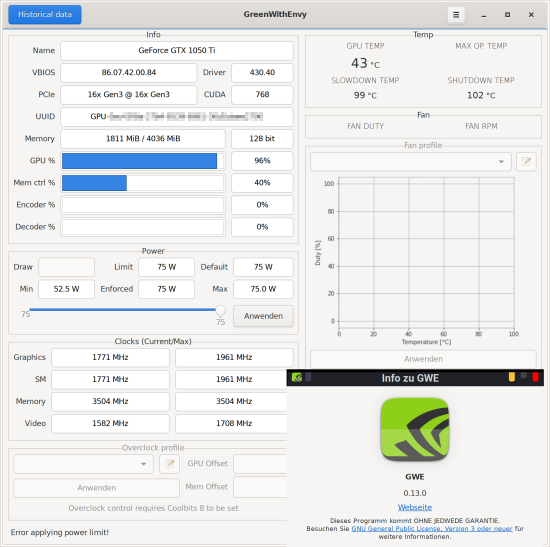Apply the fan profile with Anwenden
550x547 pixels.
423,359
